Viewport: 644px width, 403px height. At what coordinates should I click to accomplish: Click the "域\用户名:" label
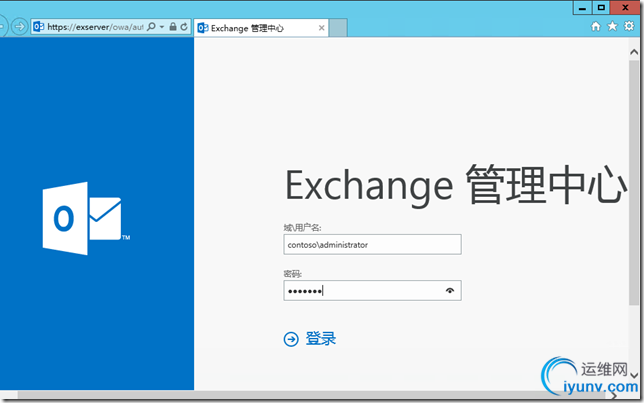point(302,228)
